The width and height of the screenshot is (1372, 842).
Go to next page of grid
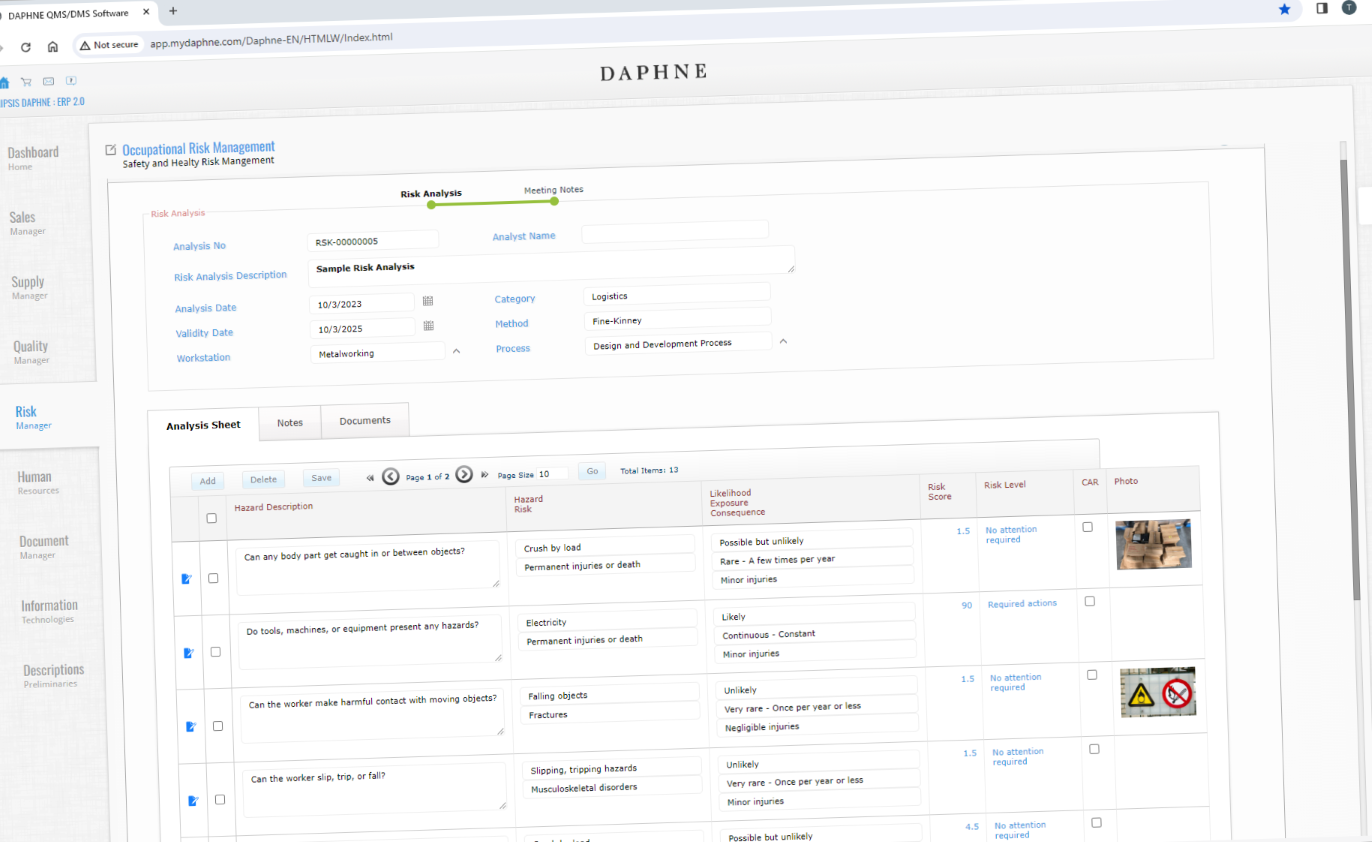(x=464, y=474)
